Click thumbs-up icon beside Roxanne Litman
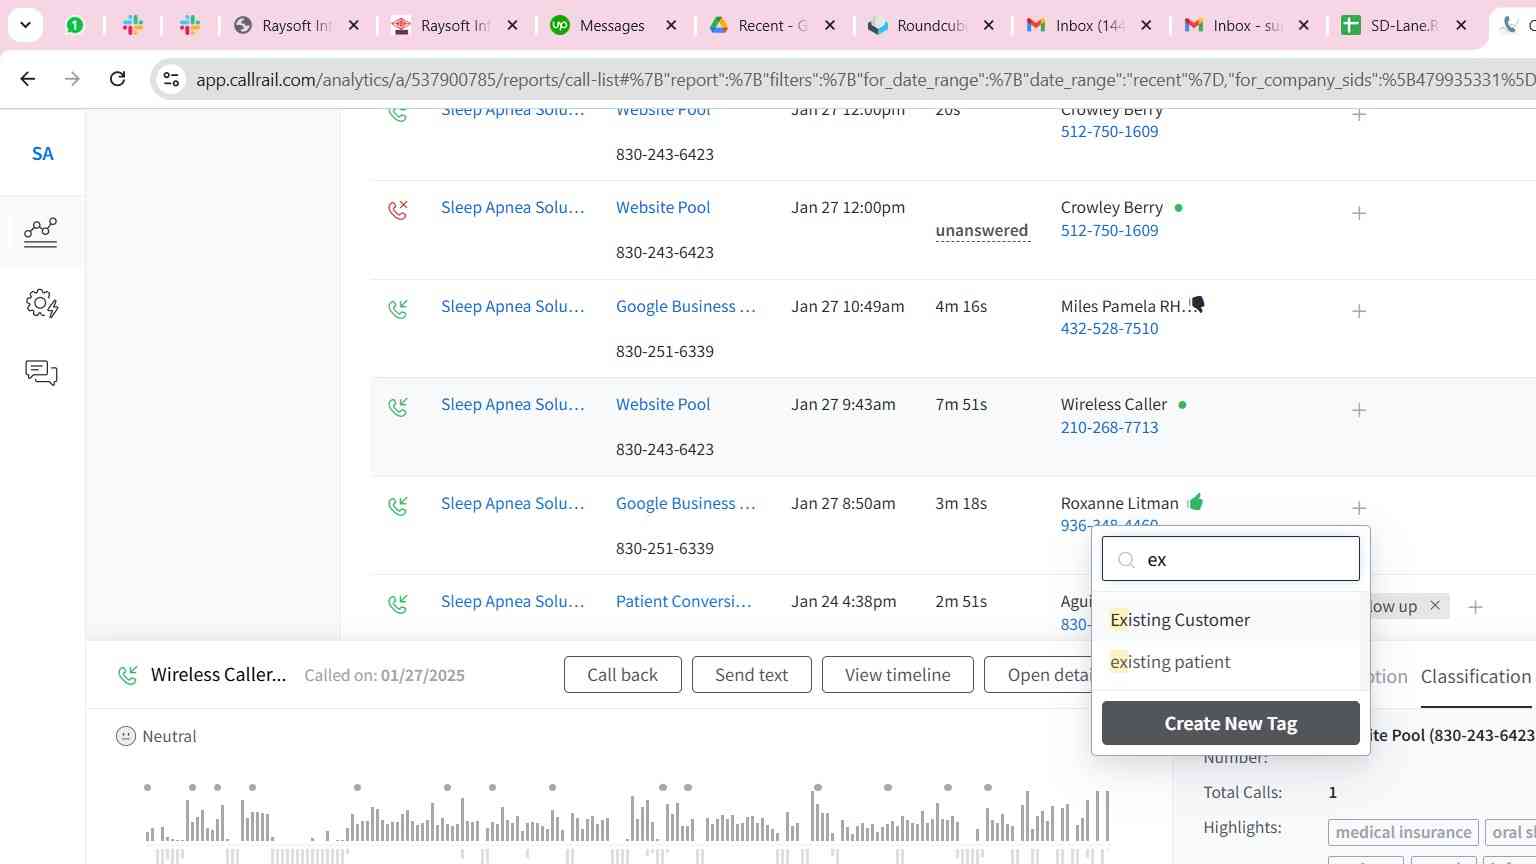 pos(1195,502)
